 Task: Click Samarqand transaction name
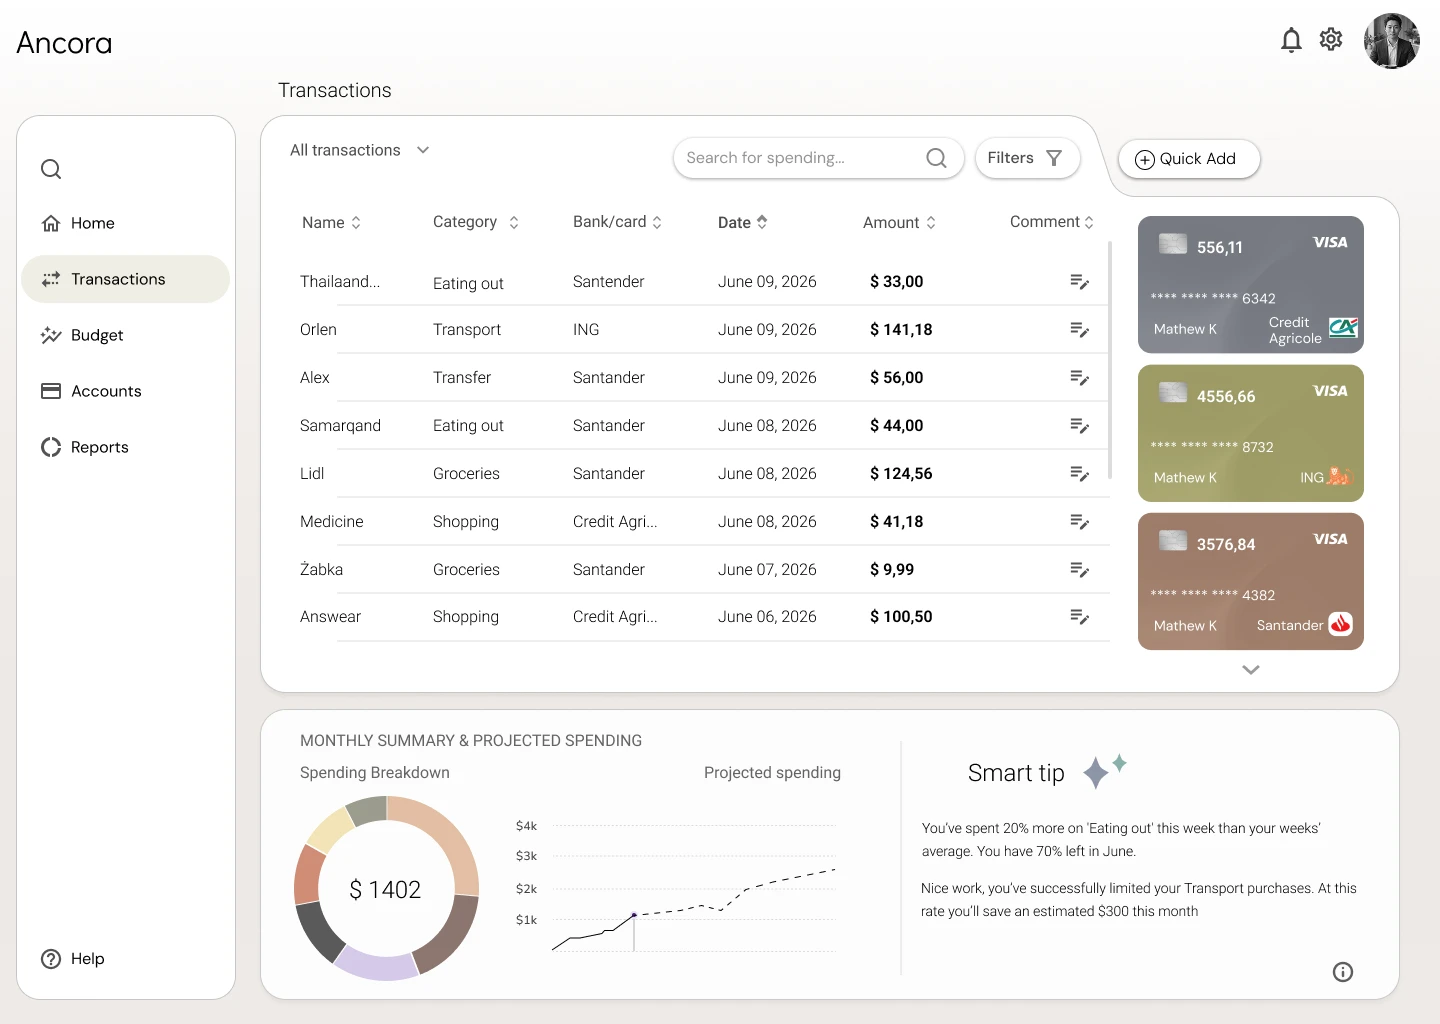(x=340, y=426)
